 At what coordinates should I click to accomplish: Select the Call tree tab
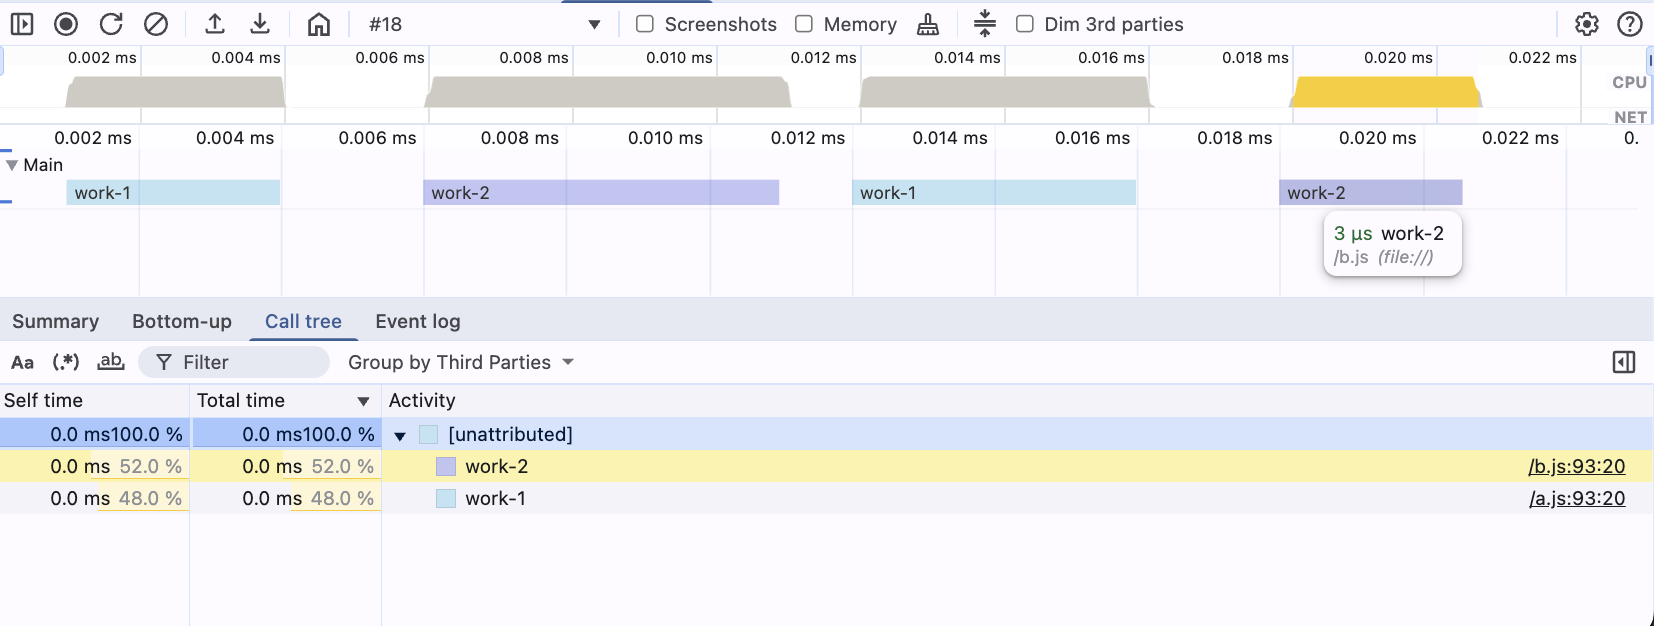tap(303, 321)
